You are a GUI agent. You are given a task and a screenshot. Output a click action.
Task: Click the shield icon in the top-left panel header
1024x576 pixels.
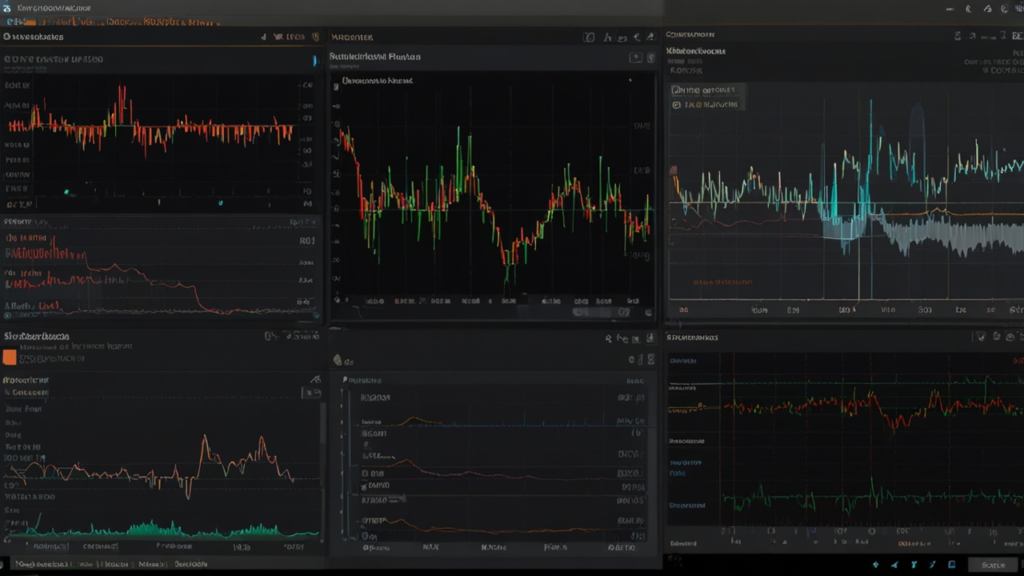316,37
